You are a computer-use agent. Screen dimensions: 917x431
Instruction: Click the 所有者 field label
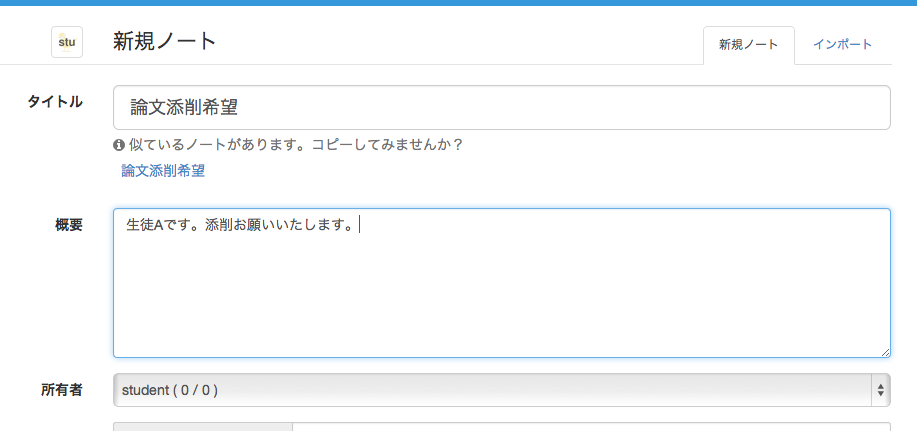(x=62, y=390)
